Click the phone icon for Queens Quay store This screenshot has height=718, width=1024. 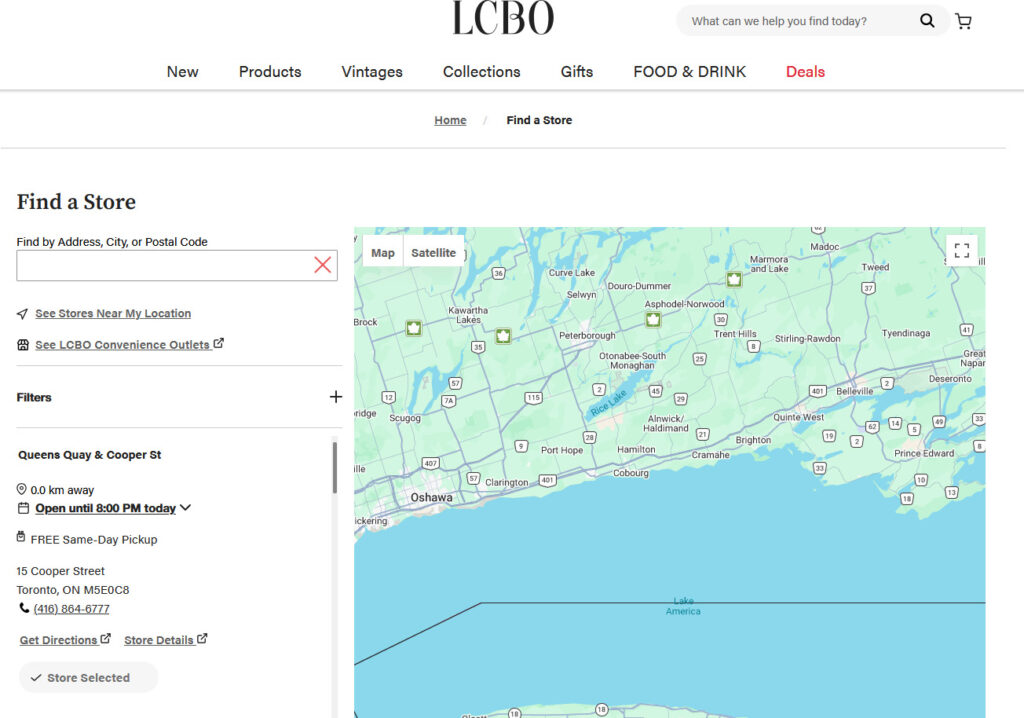coord(24,608)
